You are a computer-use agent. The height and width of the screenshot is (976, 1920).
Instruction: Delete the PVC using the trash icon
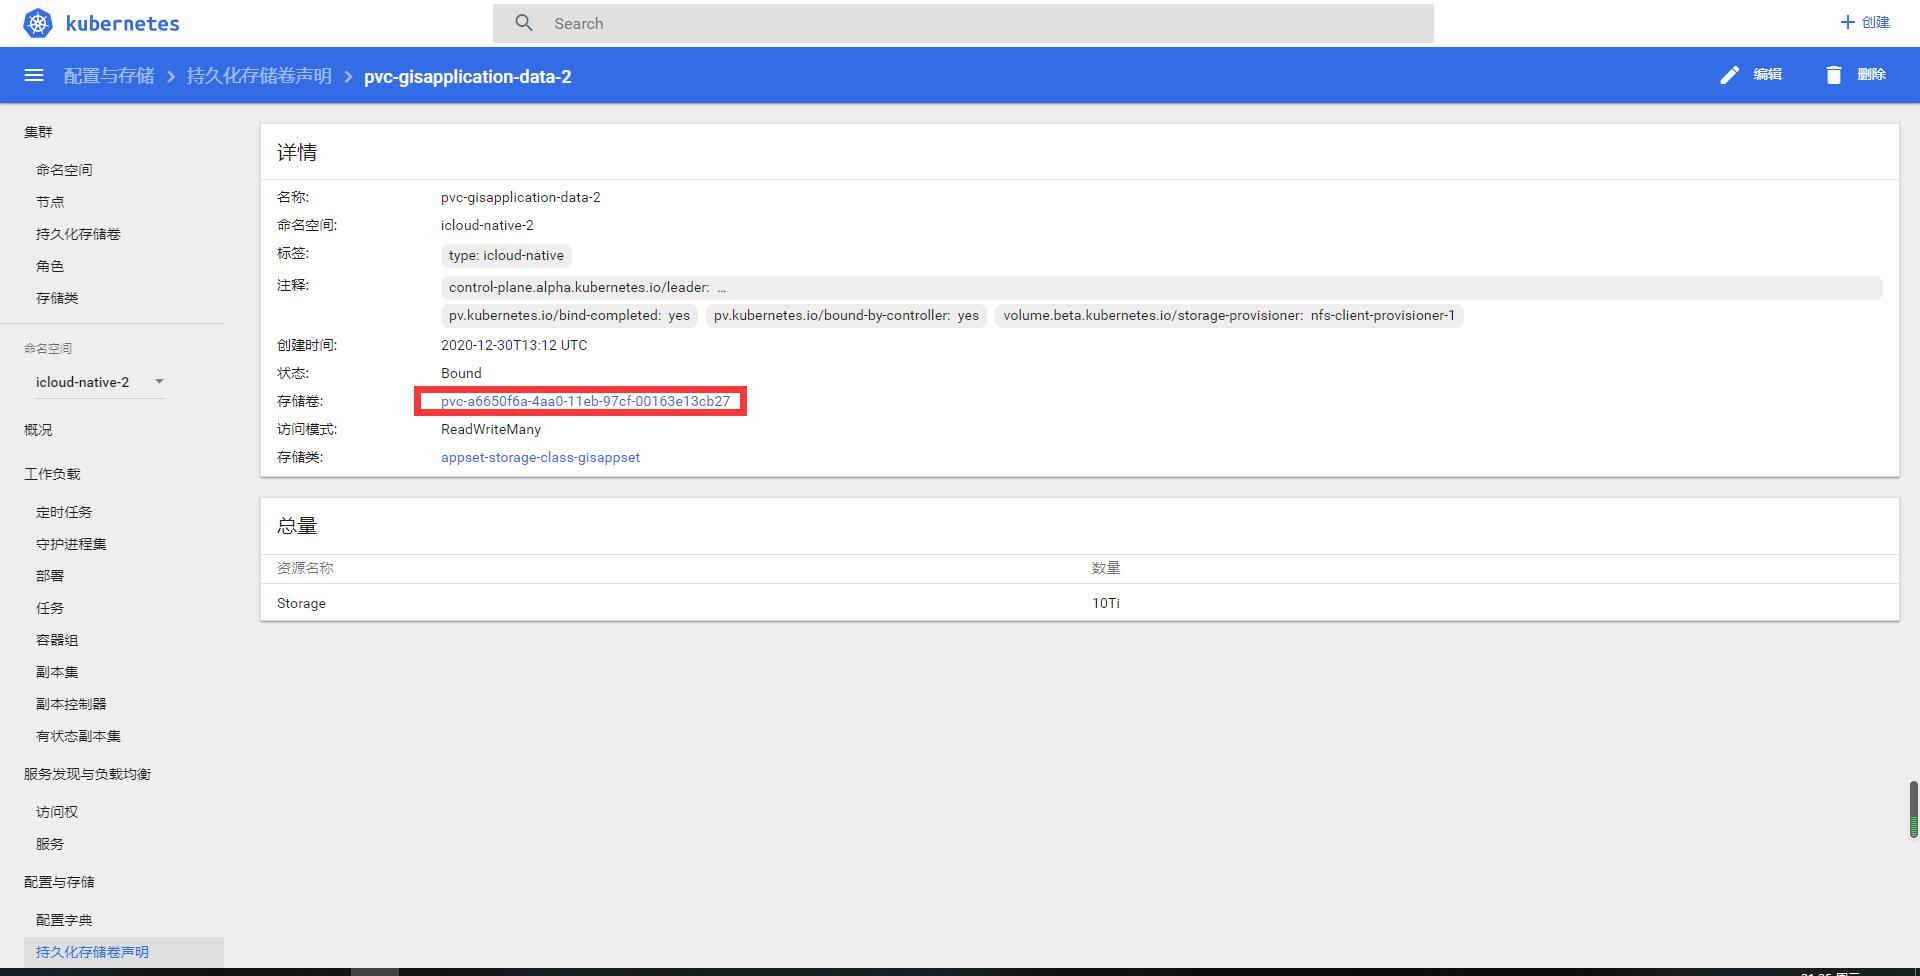pos(1833,74)
